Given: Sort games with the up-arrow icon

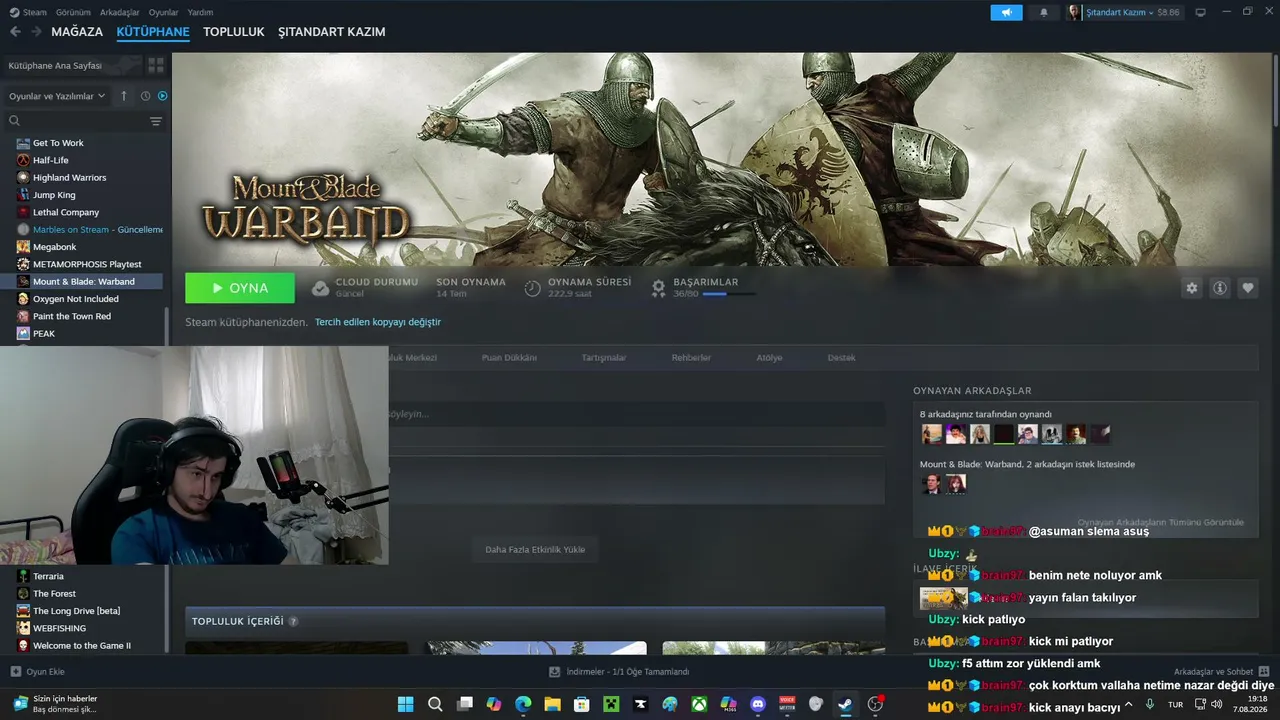Looking at the screenshot, I should pos(124,96).
